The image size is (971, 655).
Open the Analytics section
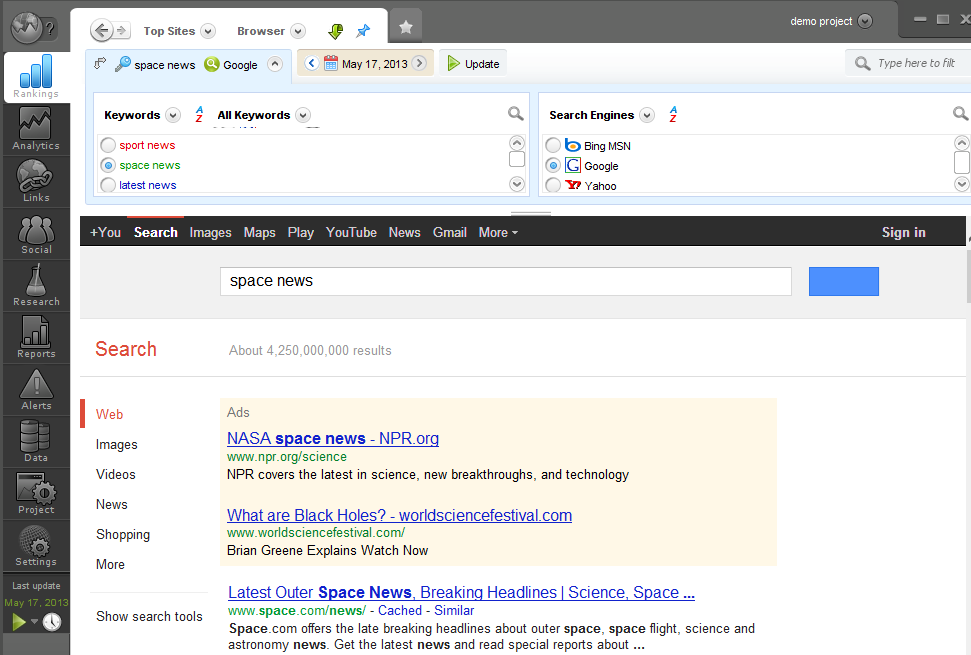(36, 129)
